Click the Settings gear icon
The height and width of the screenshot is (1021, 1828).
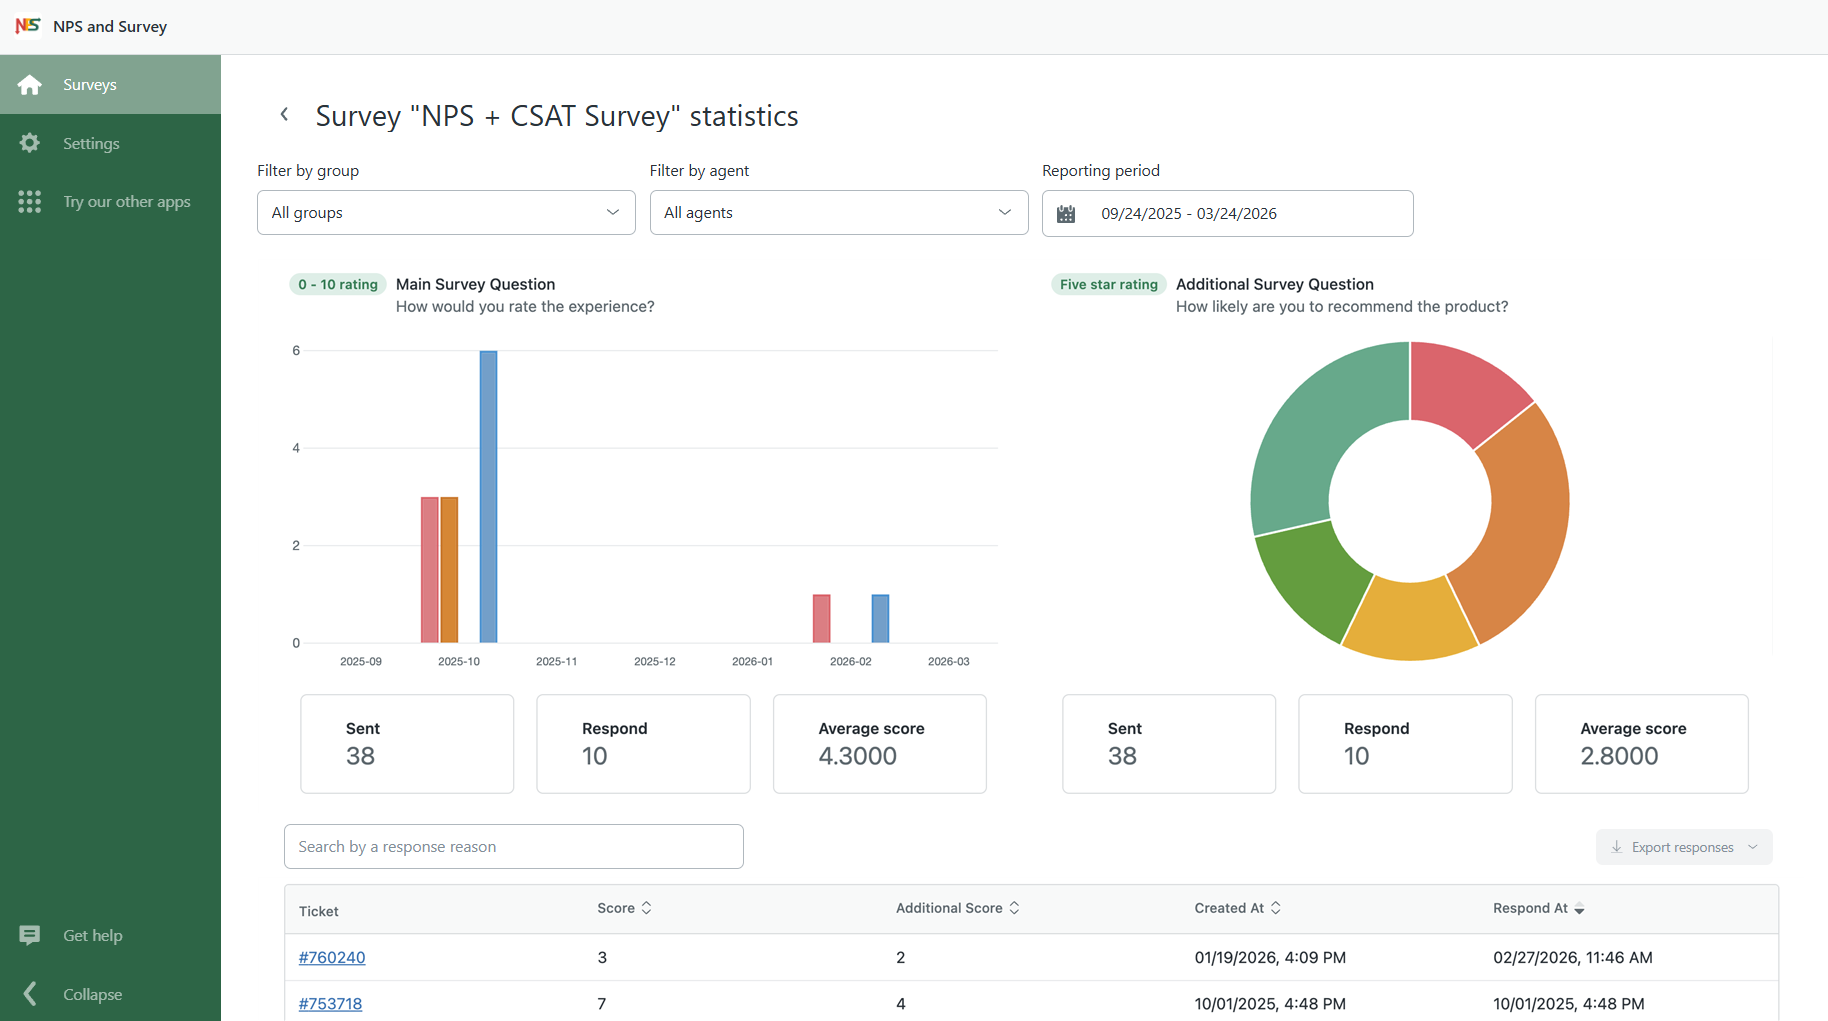click(30, 143)
